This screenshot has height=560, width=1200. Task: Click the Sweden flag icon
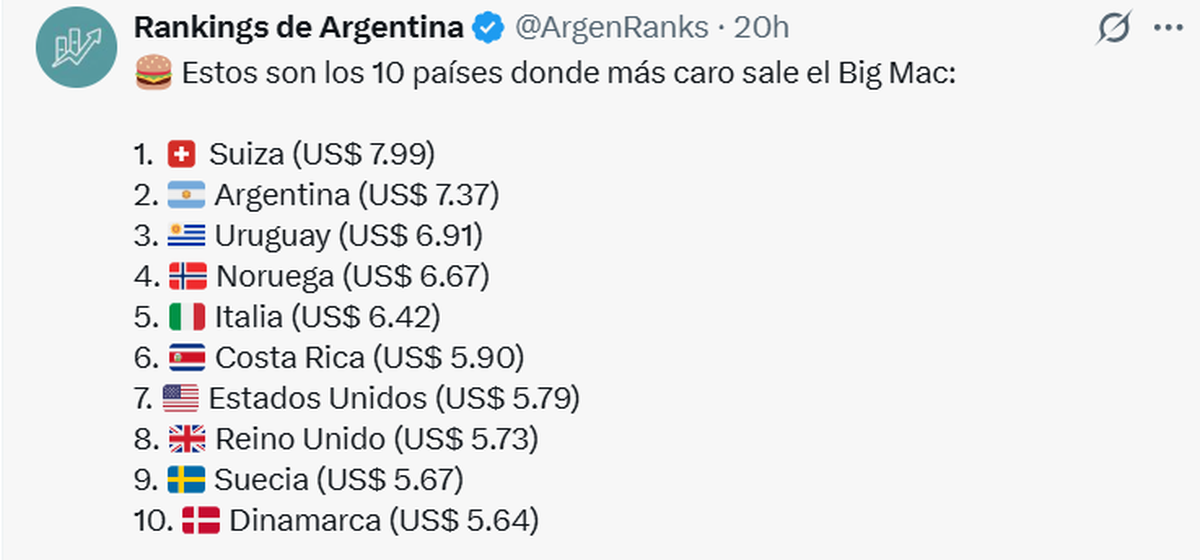(186, 479)
